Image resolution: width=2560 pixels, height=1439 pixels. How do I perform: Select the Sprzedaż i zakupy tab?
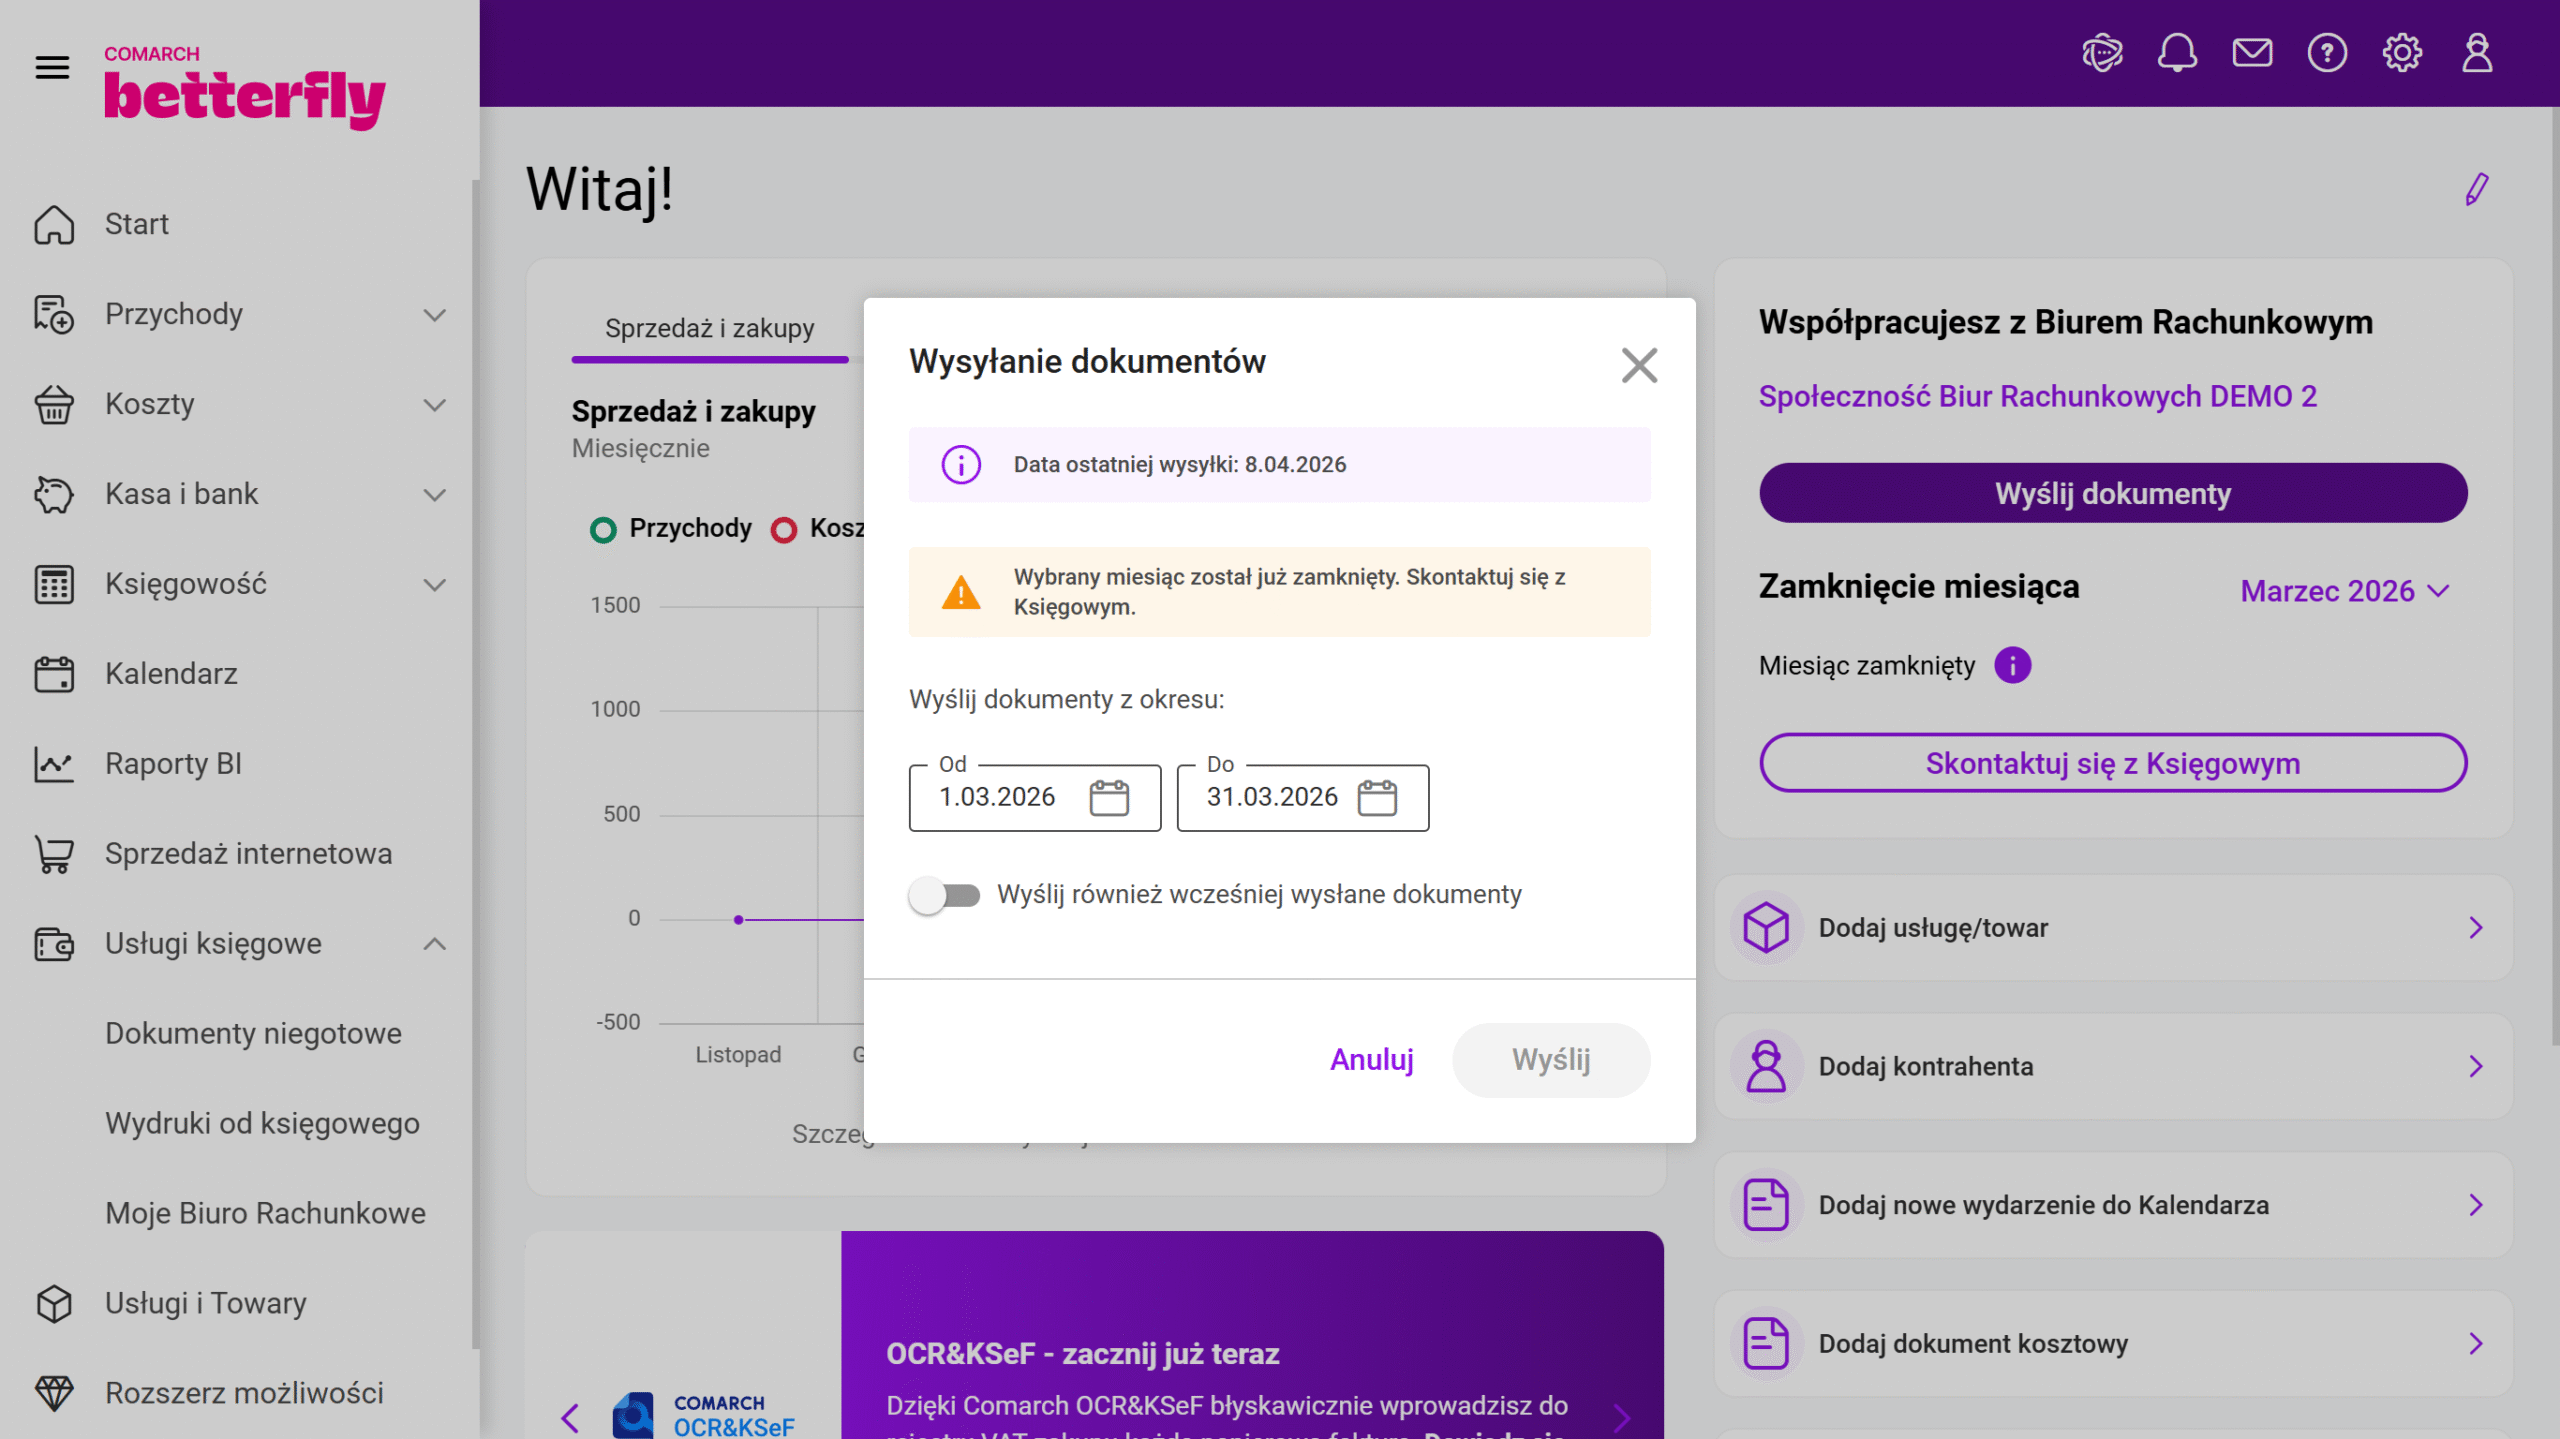tap(709, 329)
